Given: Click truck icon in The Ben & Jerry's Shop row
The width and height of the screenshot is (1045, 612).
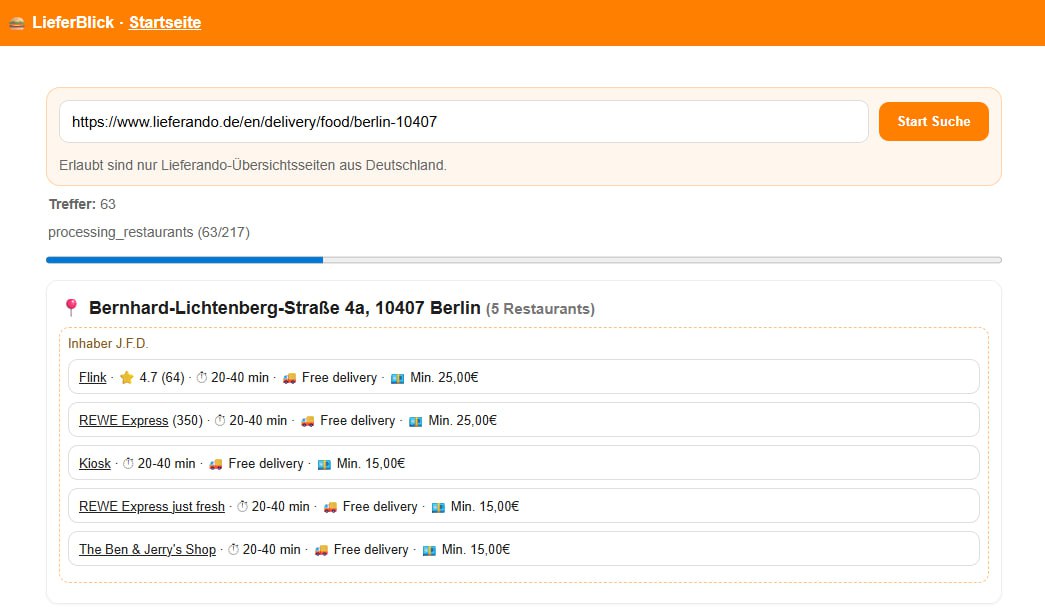Looking at the screenshot, I should [322, 550].
